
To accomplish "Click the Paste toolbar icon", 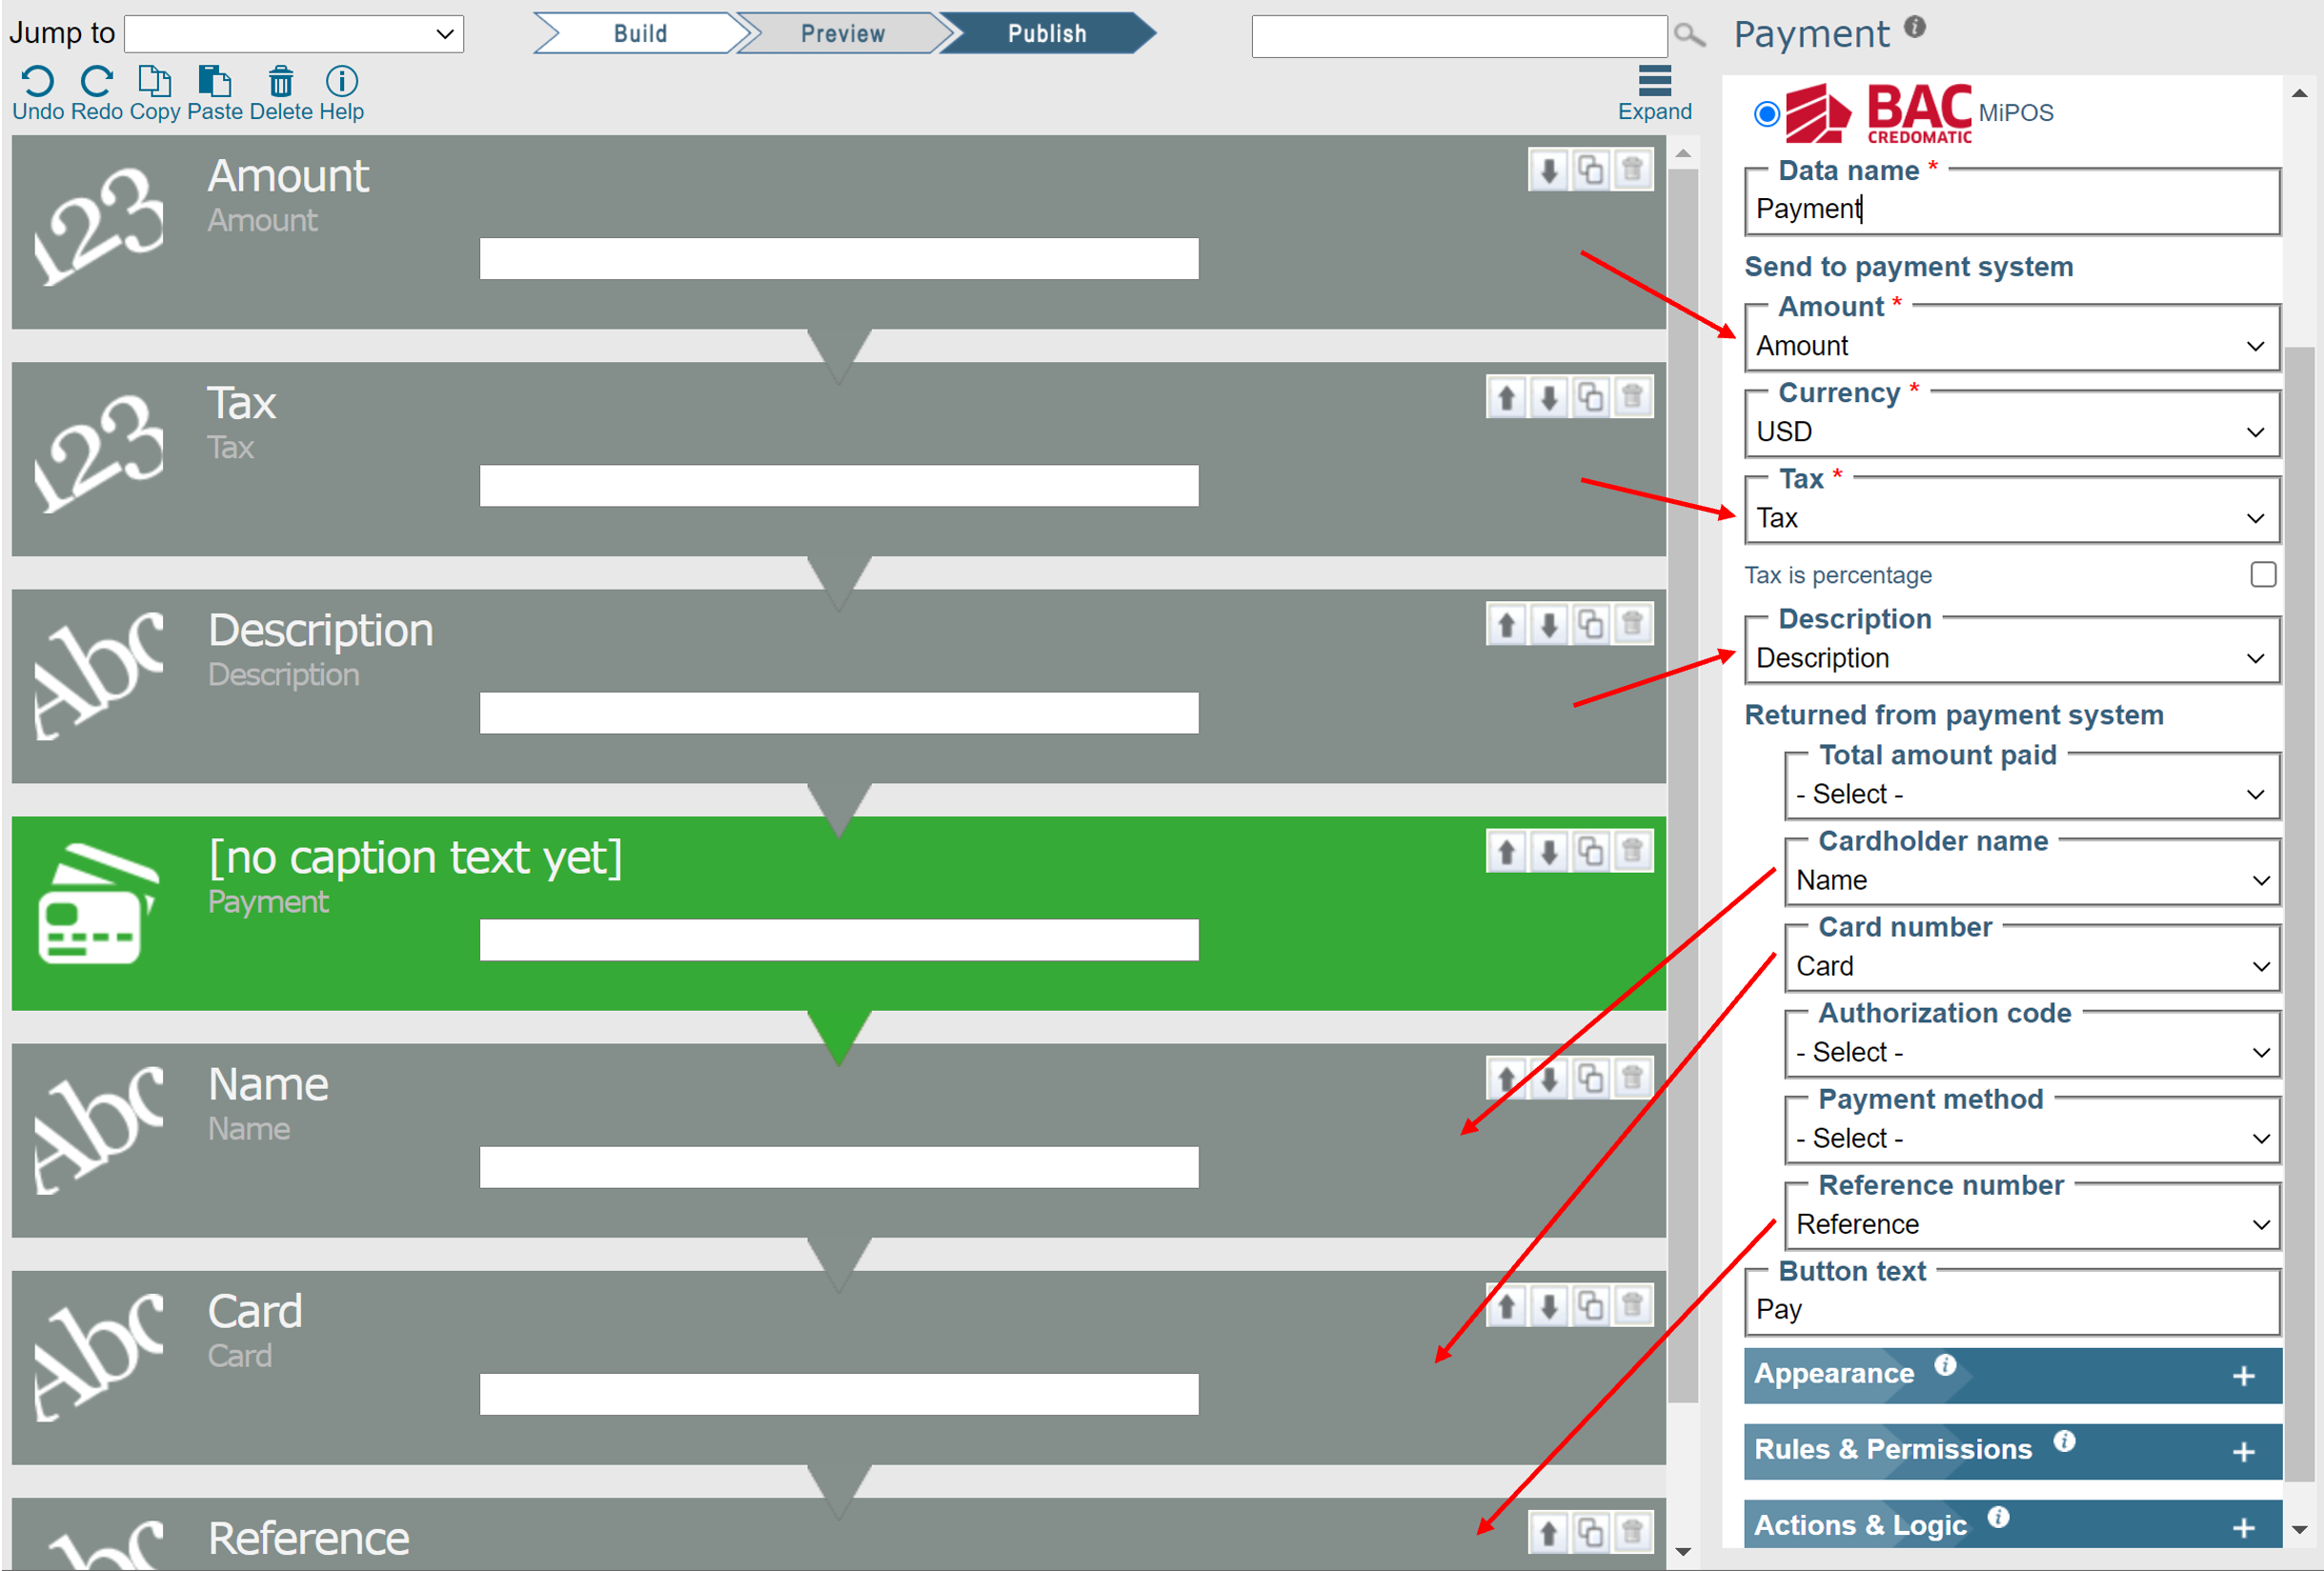I will (214, 81).
